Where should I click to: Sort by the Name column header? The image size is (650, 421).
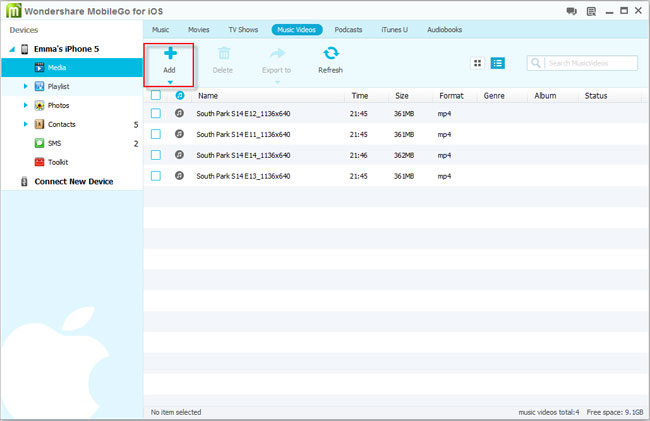pos(208,96)
